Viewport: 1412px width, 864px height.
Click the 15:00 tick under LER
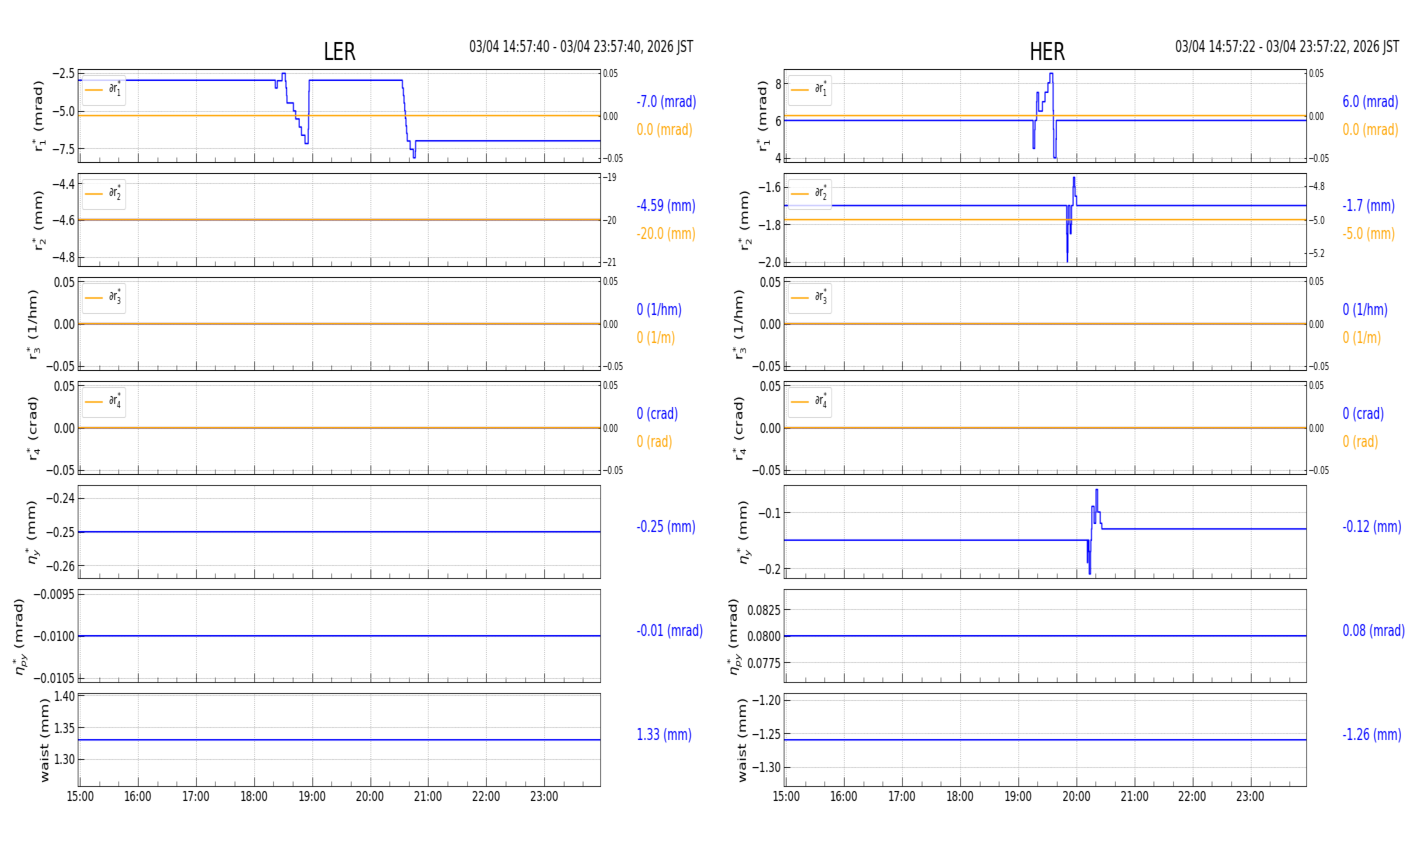coord(80,797)
